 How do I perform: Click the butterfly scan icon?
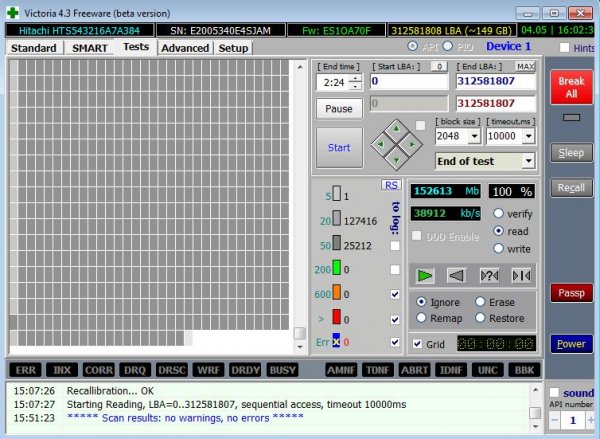[520, 275]
